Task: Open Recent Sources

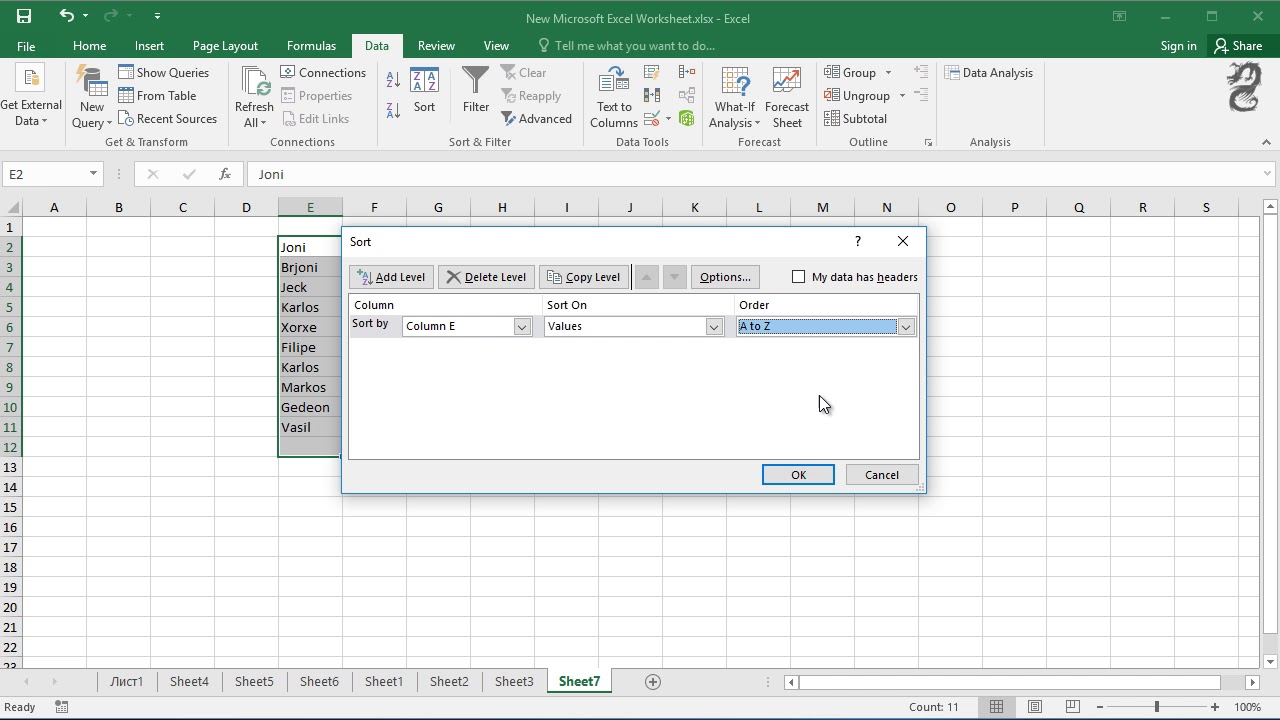Action: 167,118
